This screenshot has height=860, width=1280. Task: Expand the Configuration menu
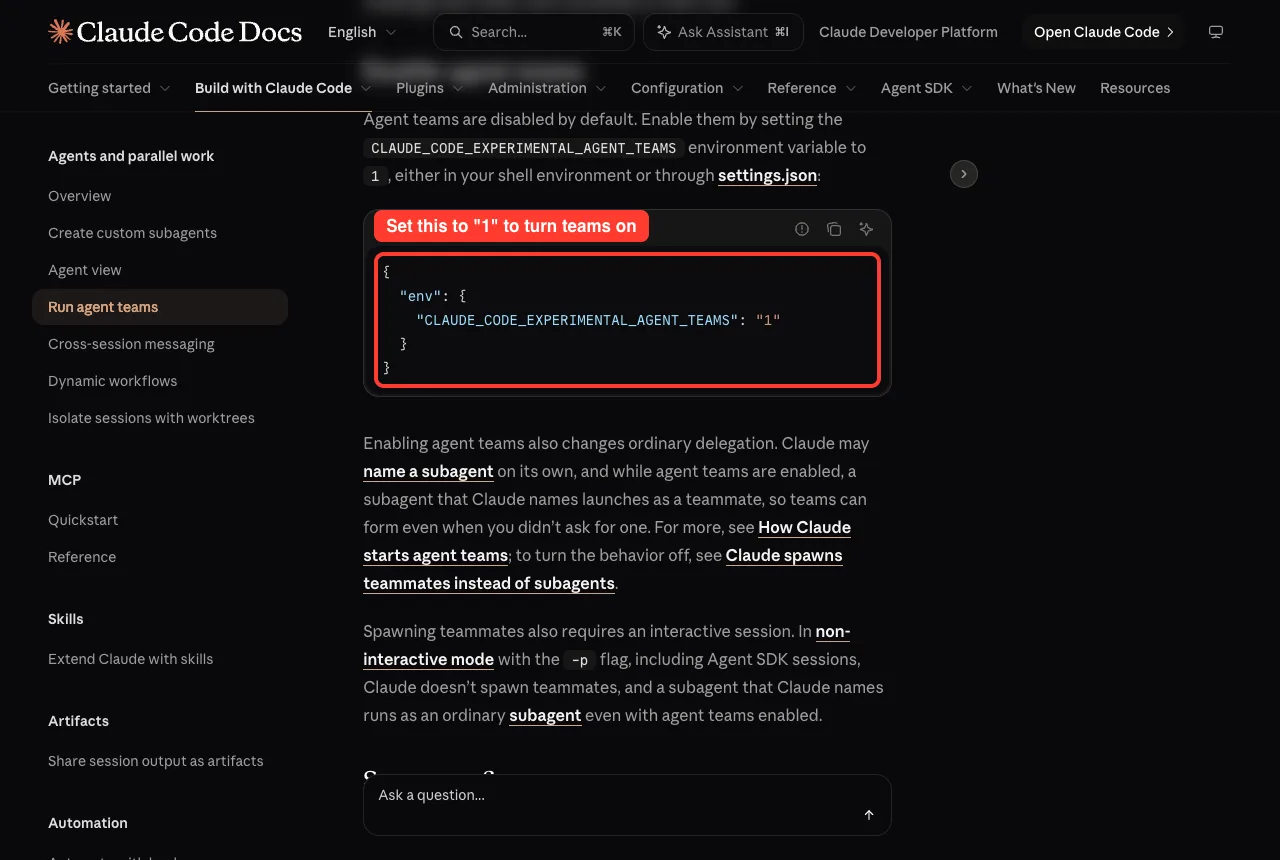(687, 88)
